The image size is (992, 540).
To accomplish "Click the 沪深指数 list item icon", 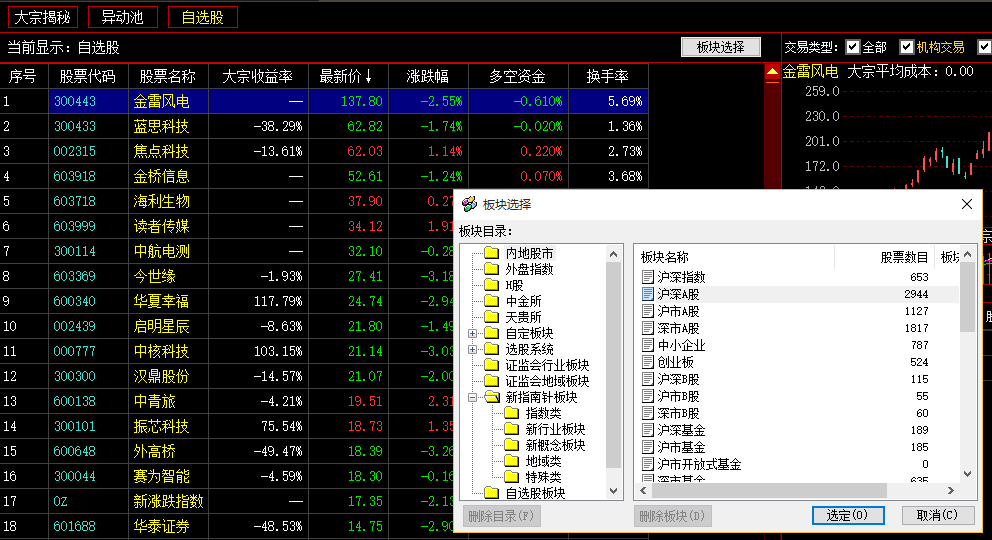I will click(x=648, y=277).
